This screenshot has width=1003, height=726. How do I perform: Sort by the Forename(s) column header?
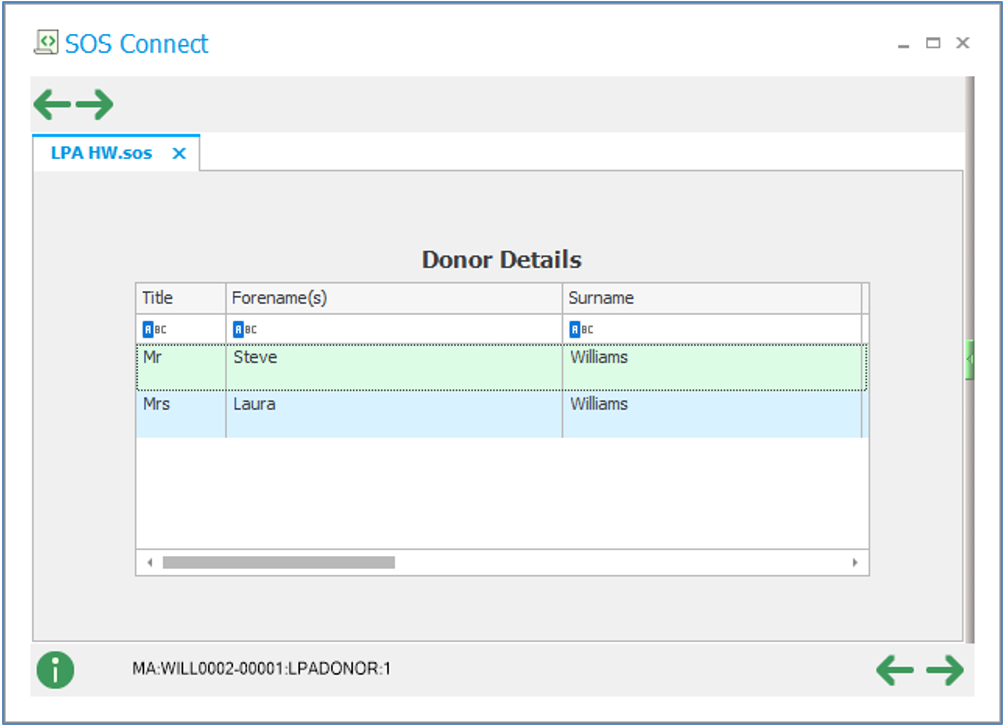[x=393, y=298]
